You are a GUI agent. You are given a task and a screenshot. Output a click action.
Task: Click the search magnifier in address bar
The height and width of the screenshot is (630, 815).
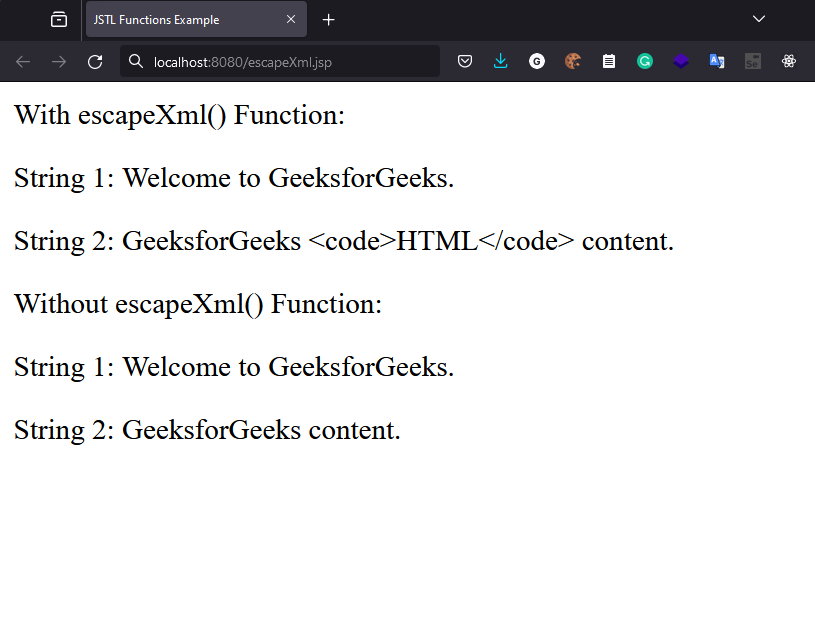tap(136, 61)
